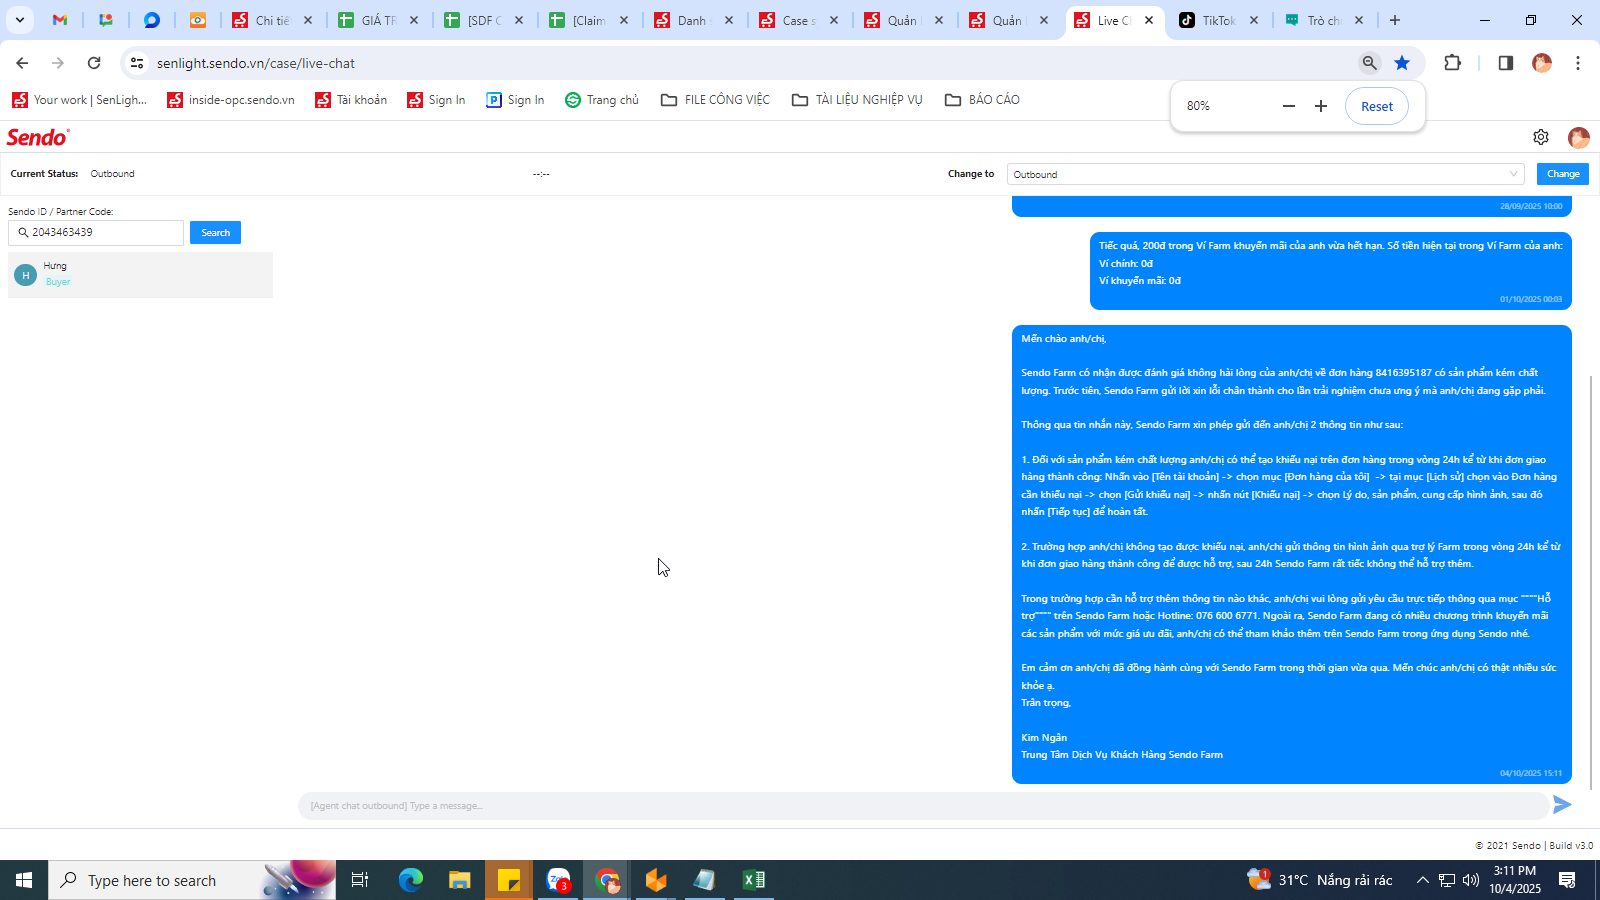The width and height of the screenshot is (1600, 900).
Task: Open Sendo settings gear
Action: 1541,137
